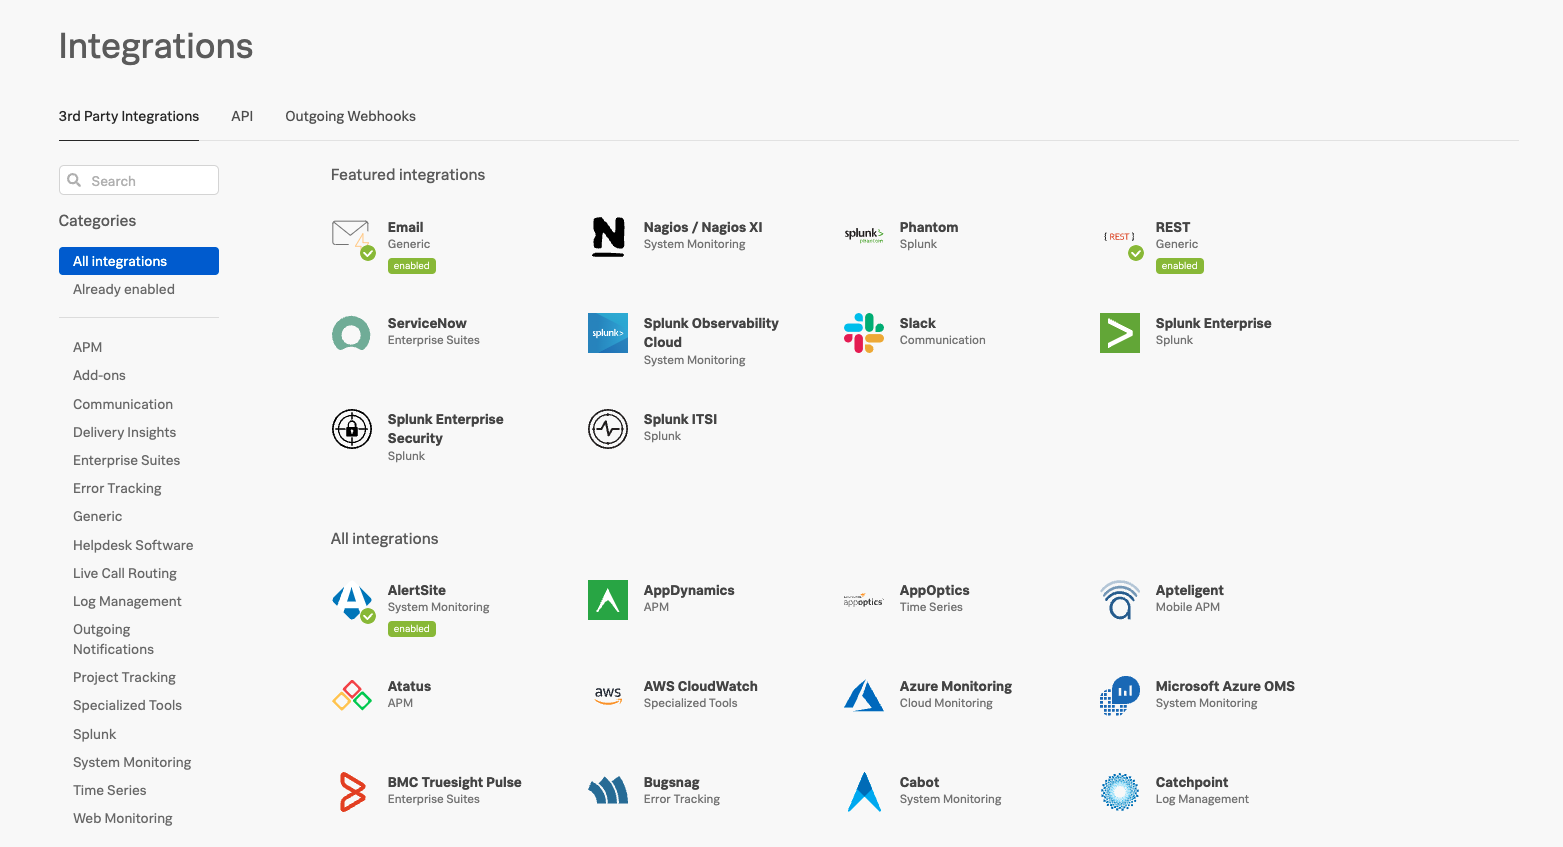This screenshot has height=847, width=1563.
Task: Click the Splunk ITSI waveform icon
Action: [x=608, y=428]
